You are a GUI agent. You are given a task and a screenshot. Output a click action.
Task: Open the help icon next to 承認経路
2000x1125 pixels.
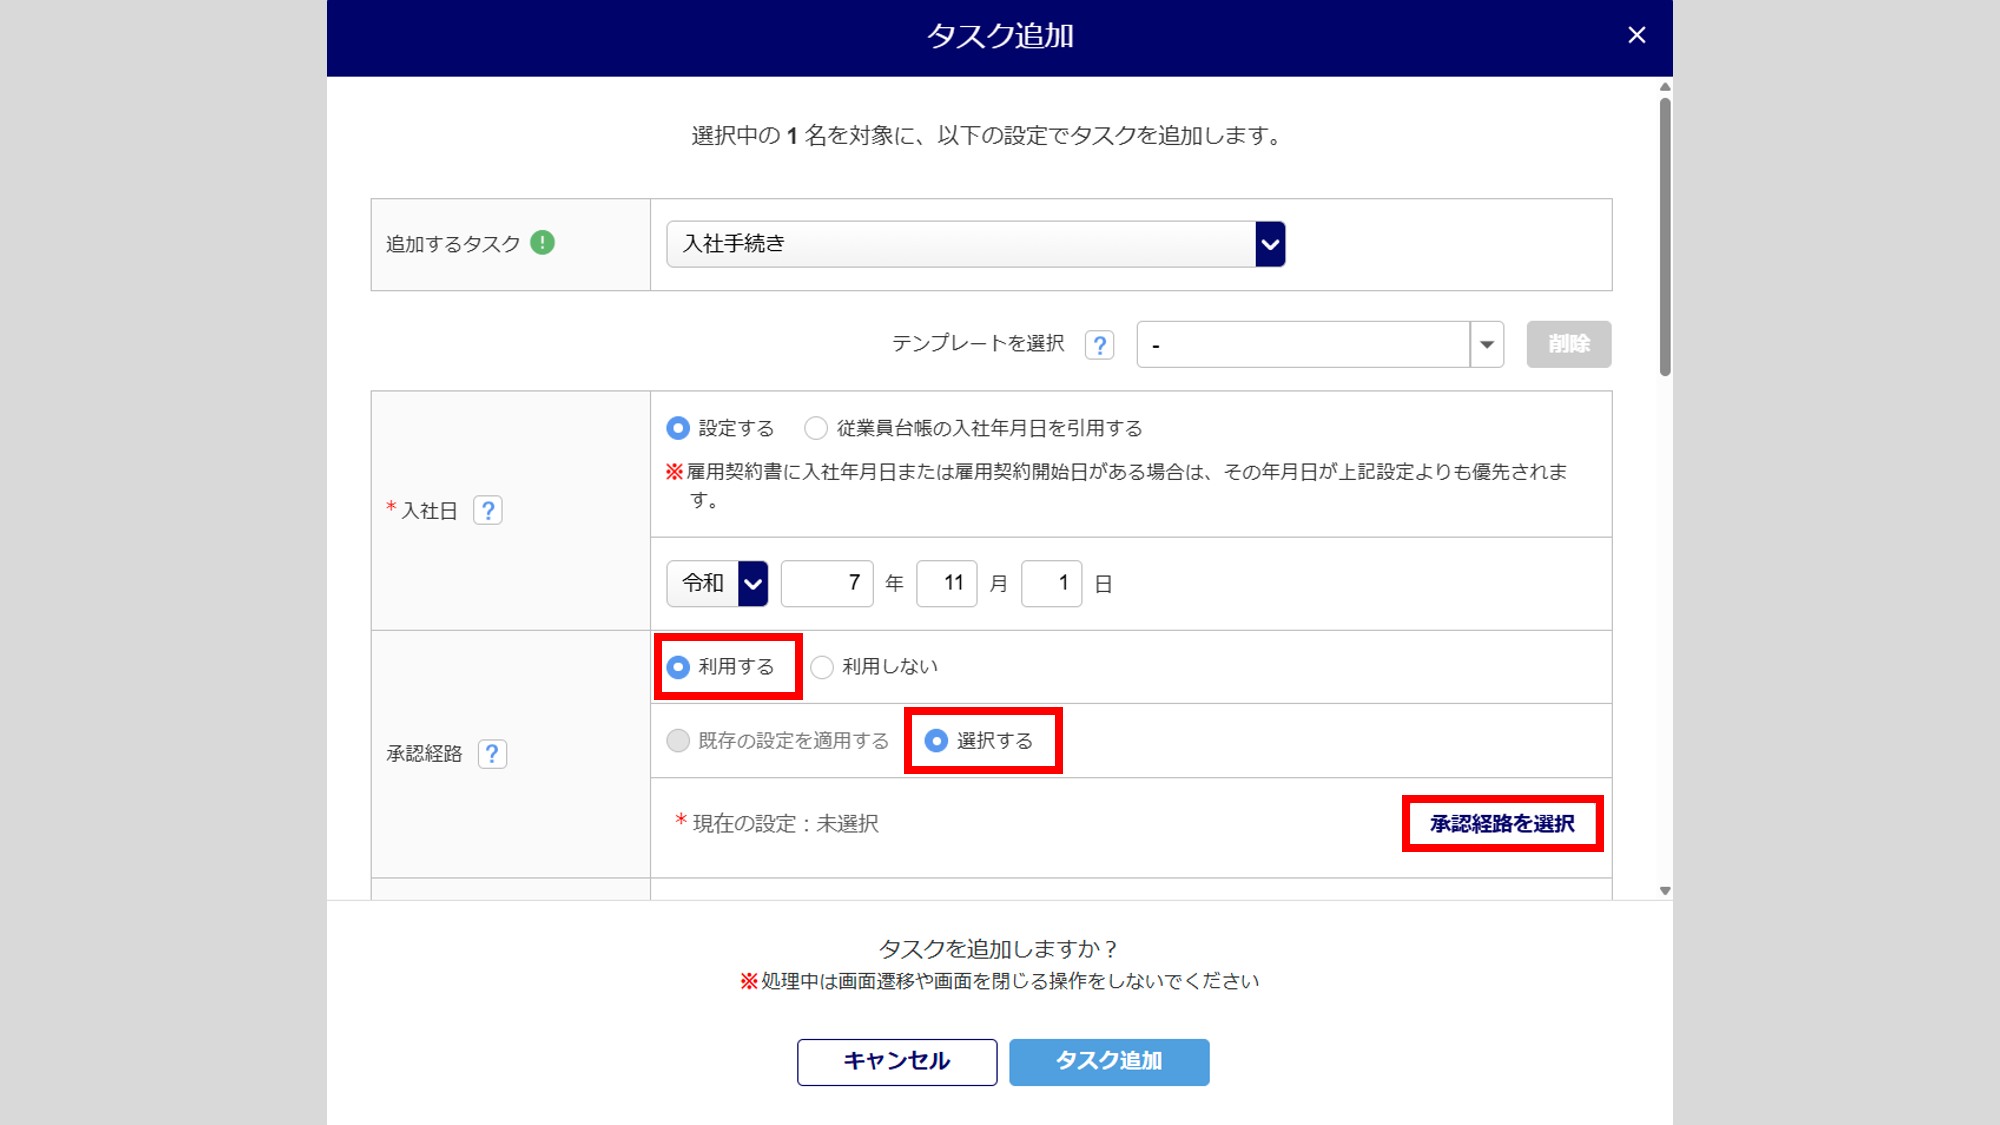coord(492,754)
